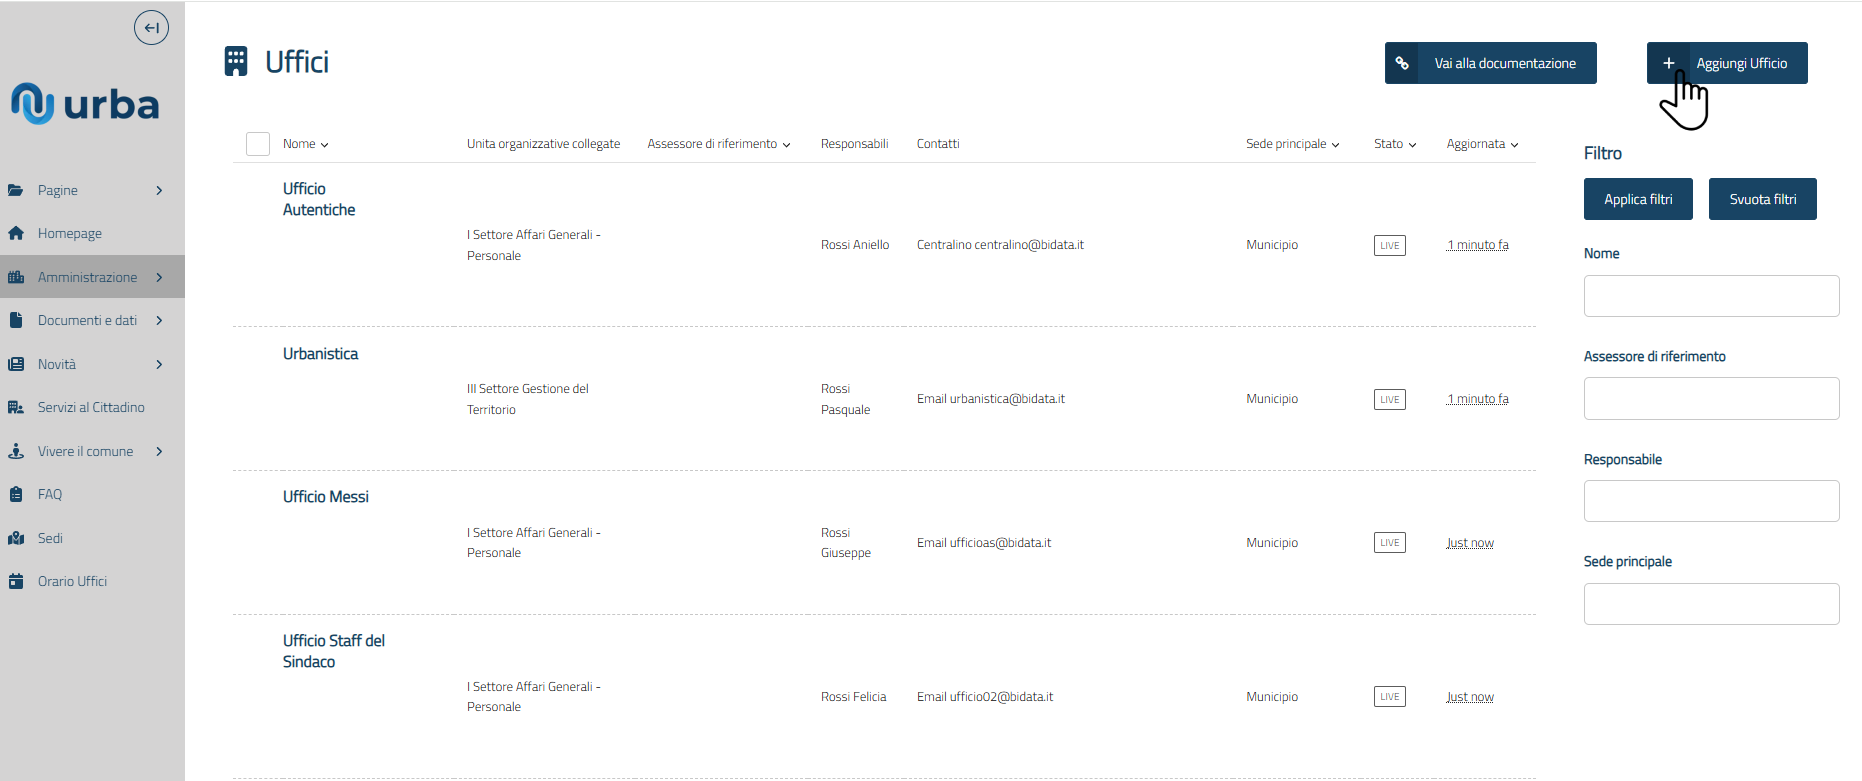Screen dimensions: 1862x781
Task: Click the Aggiungi Ufficio button
Action: 1727,63
